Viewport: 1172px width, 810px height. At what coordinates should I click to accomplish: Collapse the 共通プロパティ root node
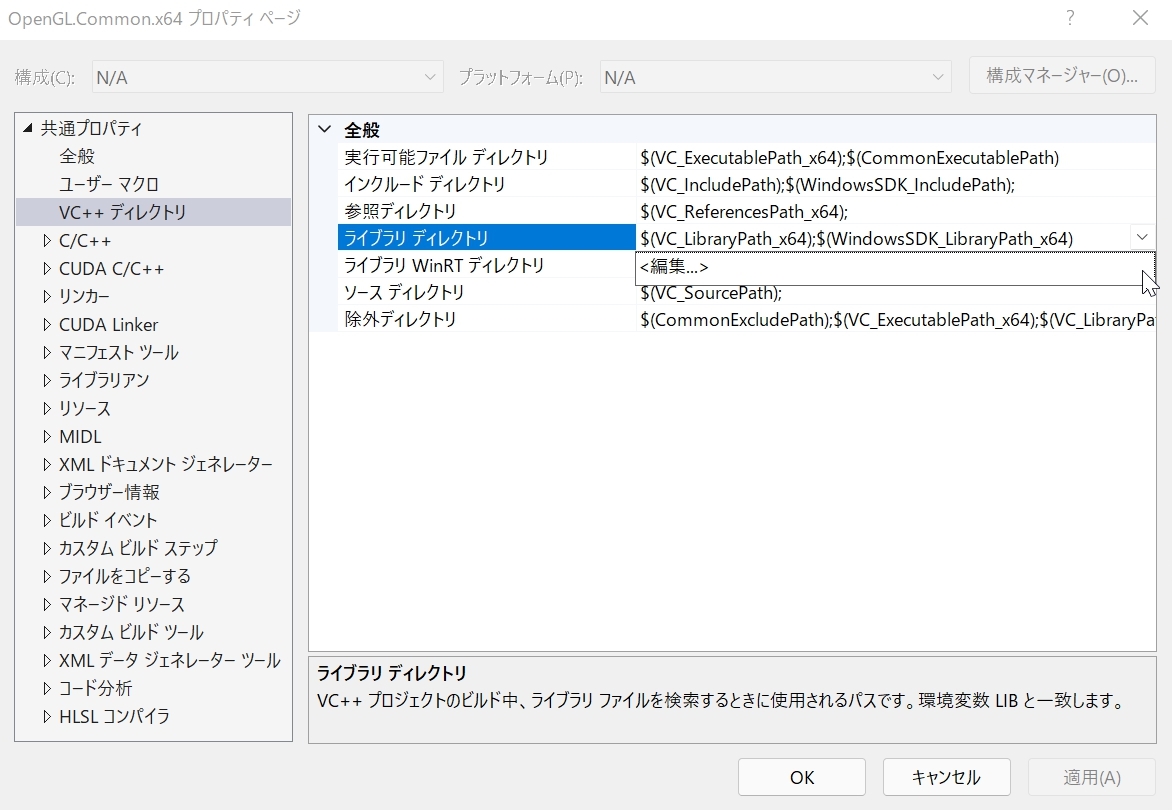tap(27, 128)
